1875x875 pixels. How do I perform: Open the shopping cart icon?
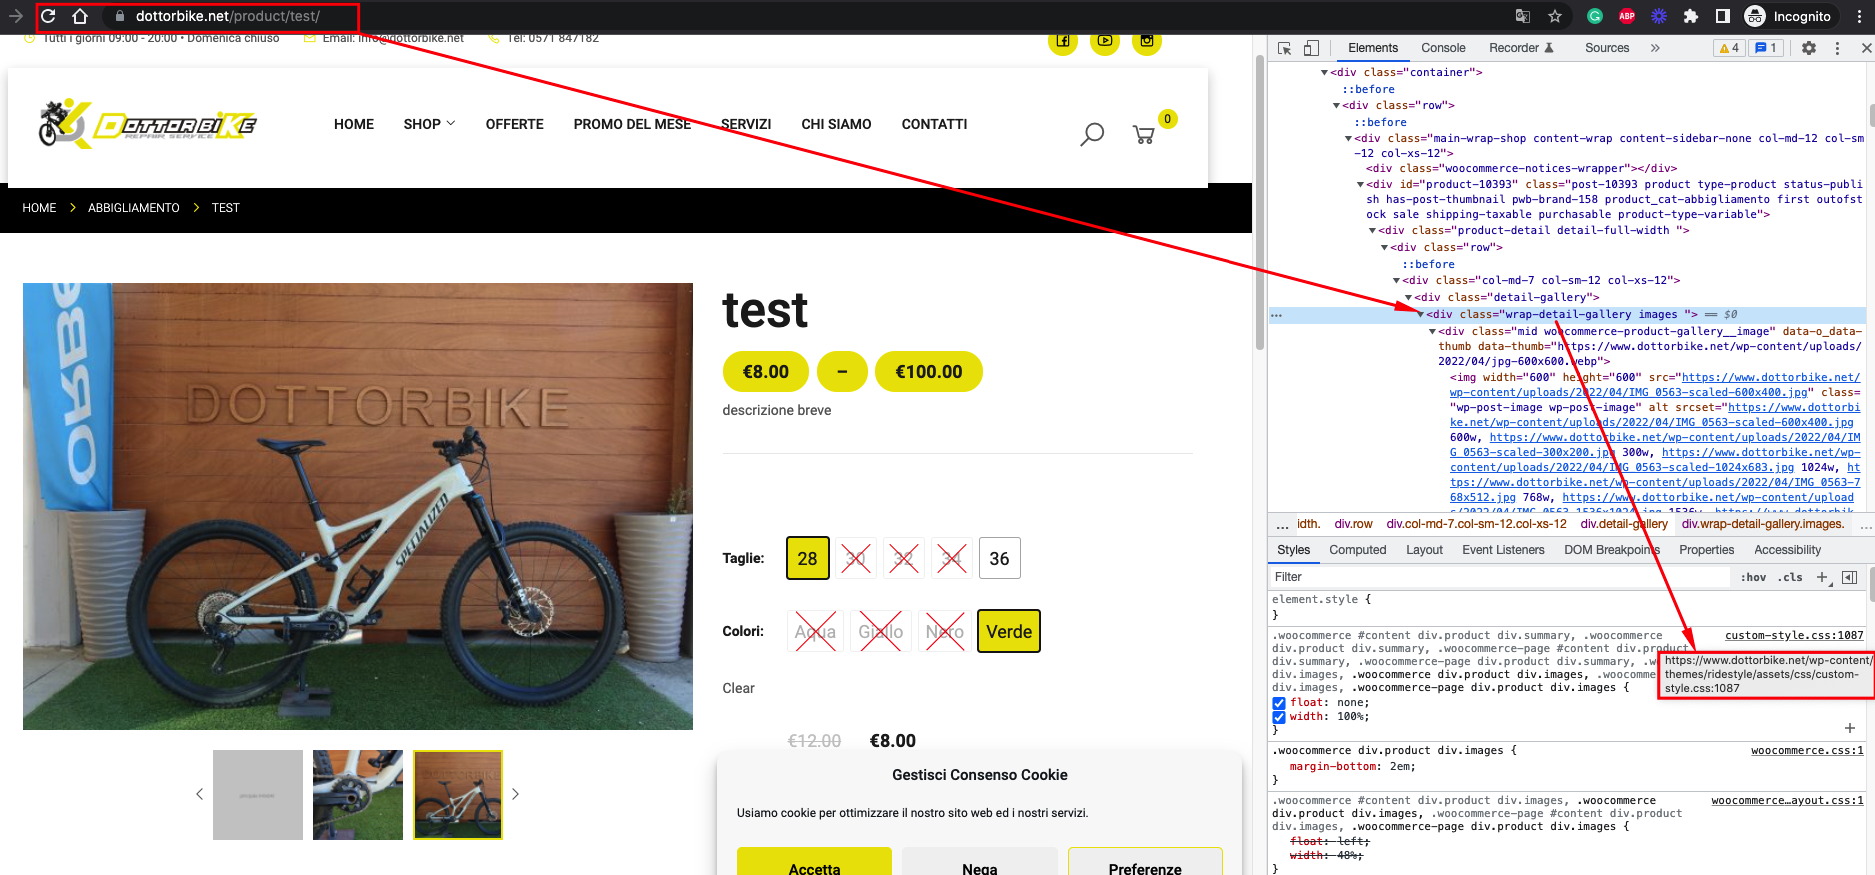1144,134
